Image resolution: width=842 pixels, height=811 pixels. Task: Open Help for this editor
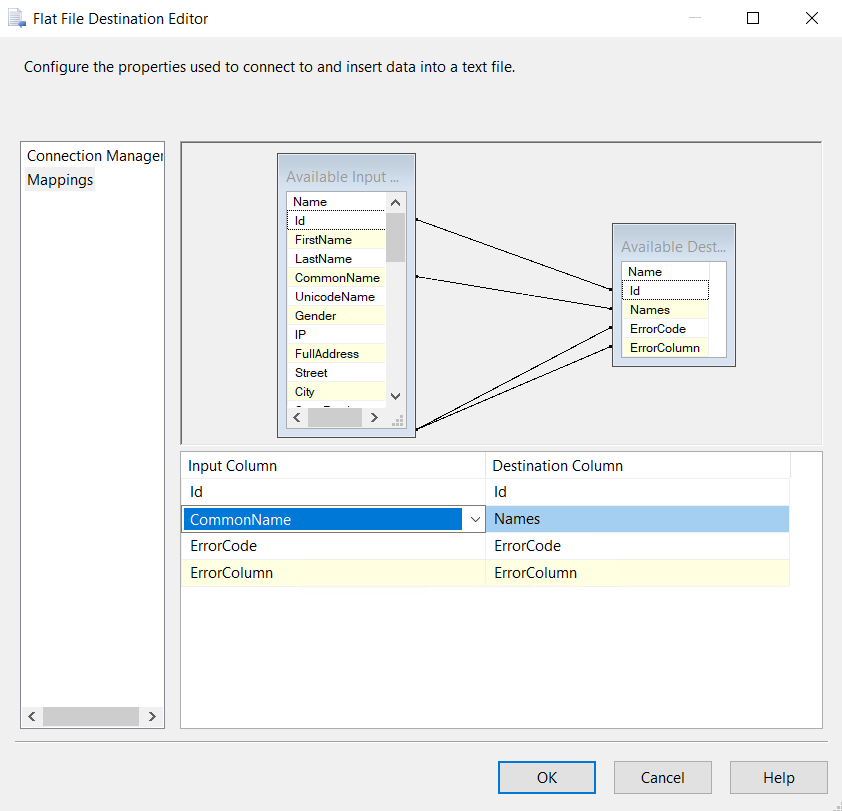point(778,777)
